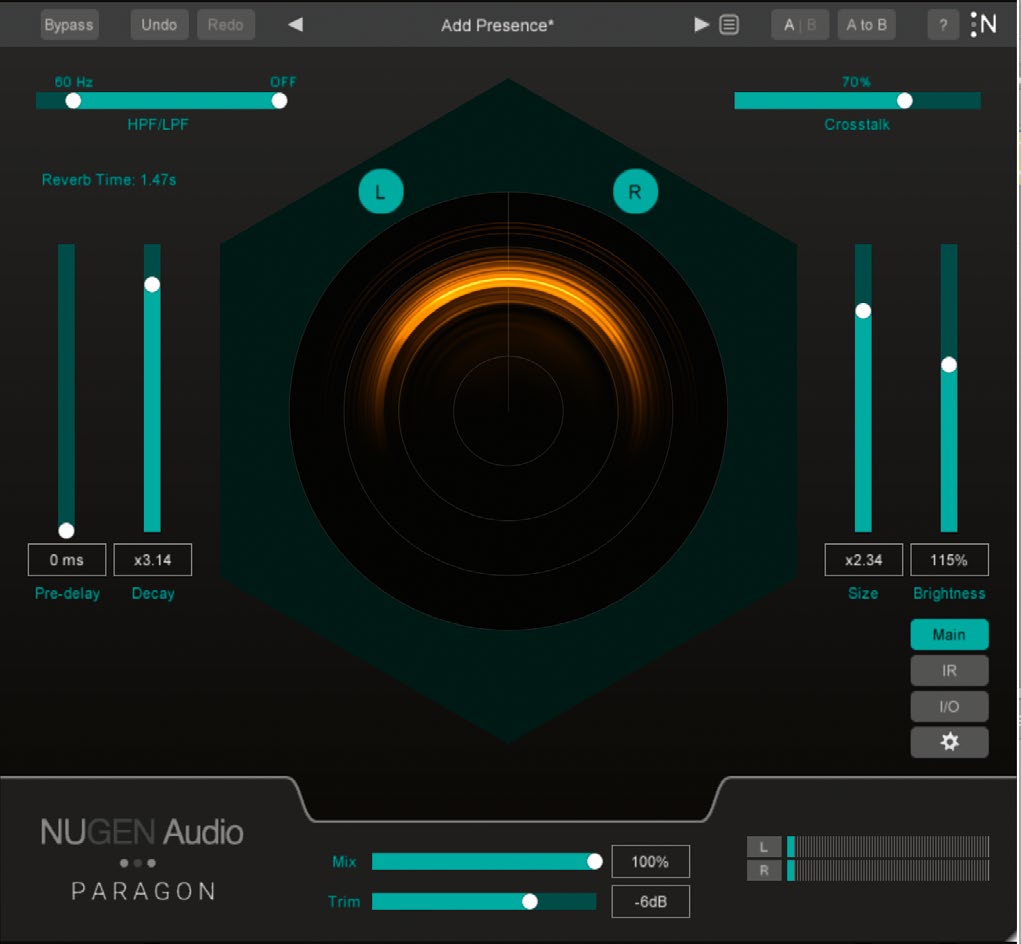The image size is (1021, 944).
Task: Click the Size x2.34 value field
Action: click(x=863, y=560)
